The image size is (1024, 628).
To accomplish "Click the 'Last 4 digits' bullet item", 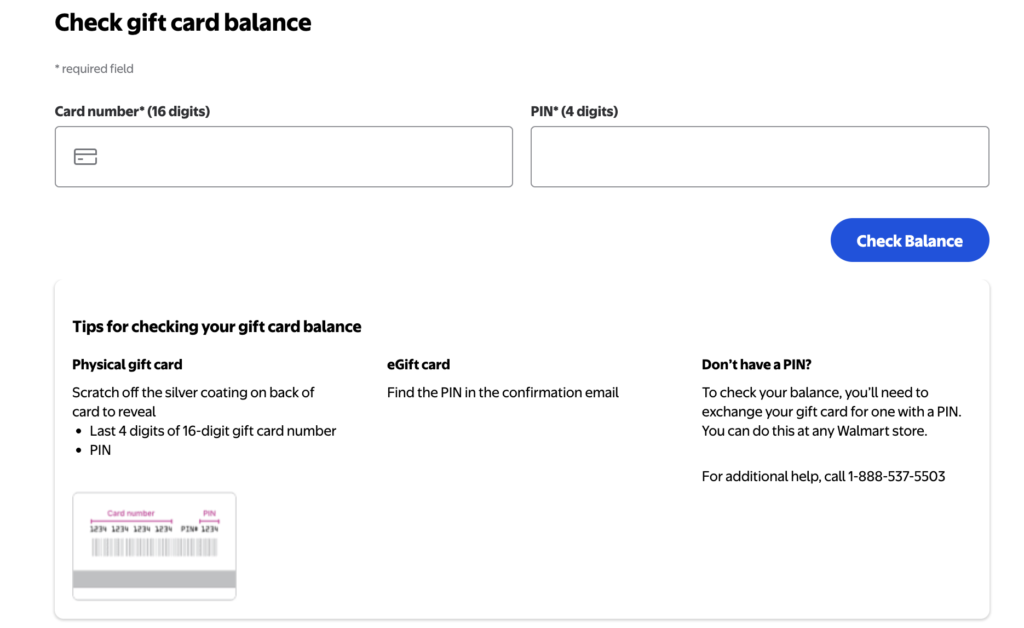I will [x=212, y=431].
